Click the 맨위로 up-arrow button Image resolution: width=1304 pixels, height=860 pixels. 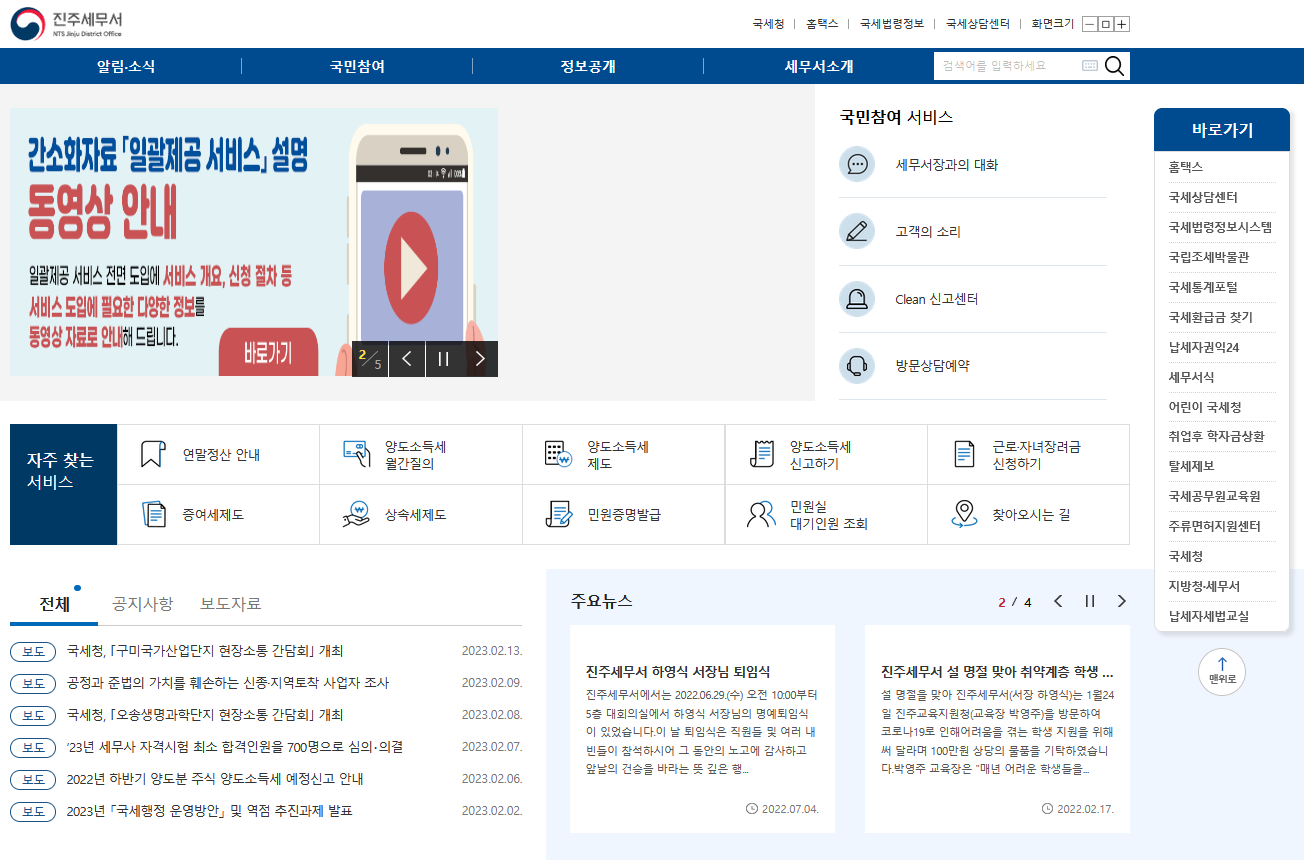(1222, 671)
